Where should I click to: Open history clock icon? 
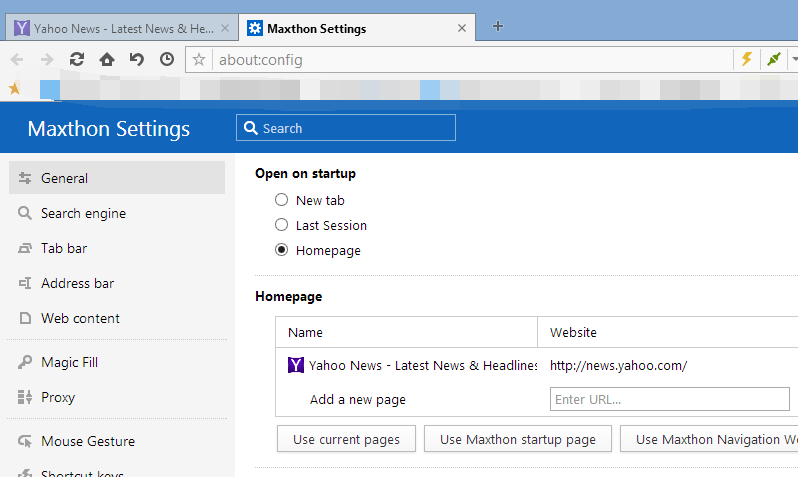[166, 60]
